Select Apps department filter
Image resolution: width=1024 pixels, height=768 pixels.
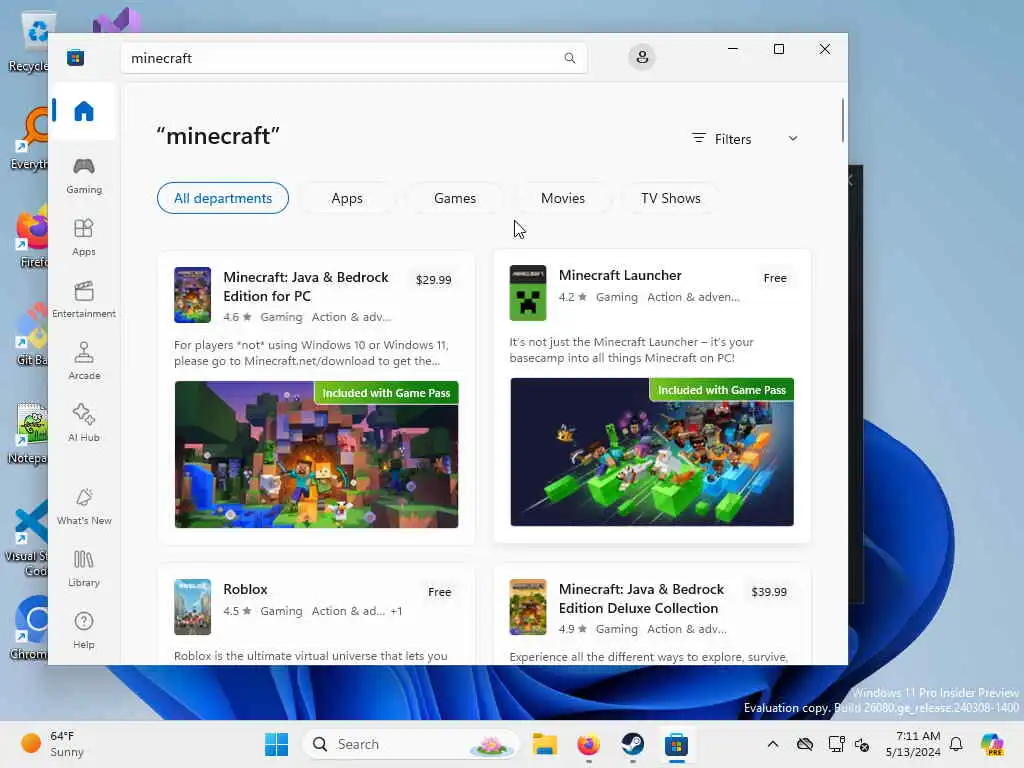pos(347,198)
